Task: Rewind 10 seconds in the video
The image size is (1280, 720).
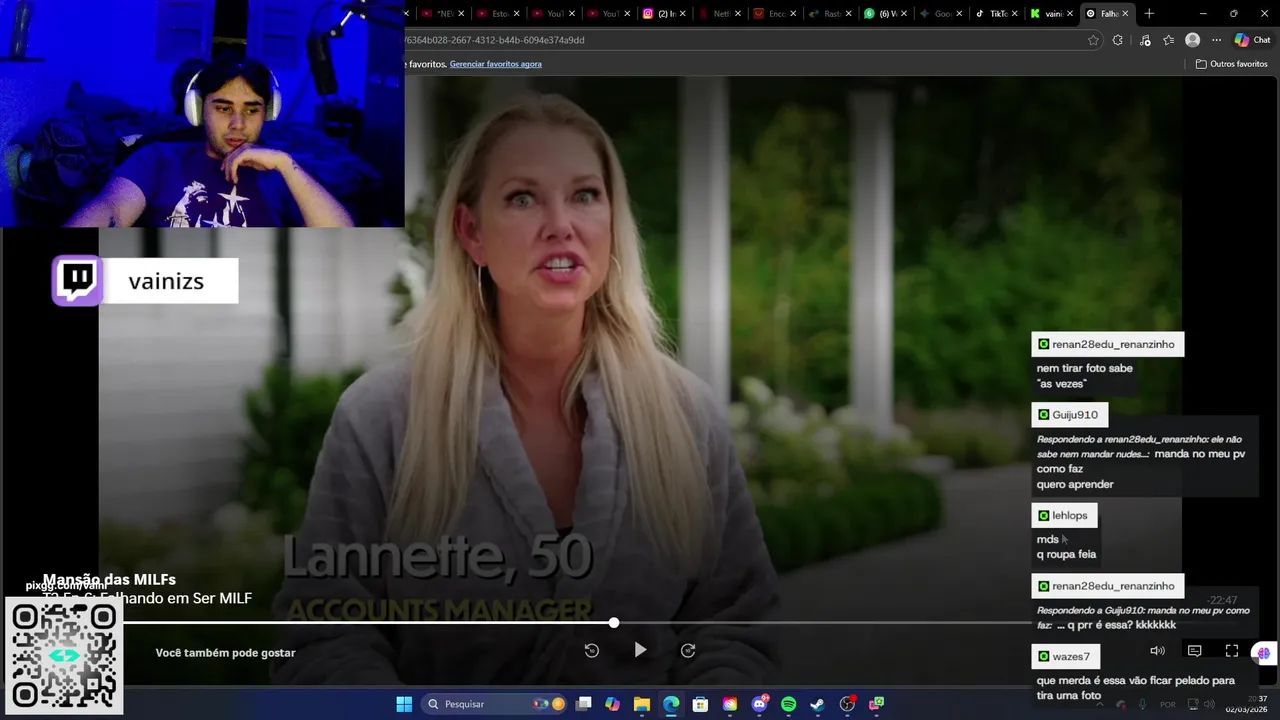Action: 592,650
